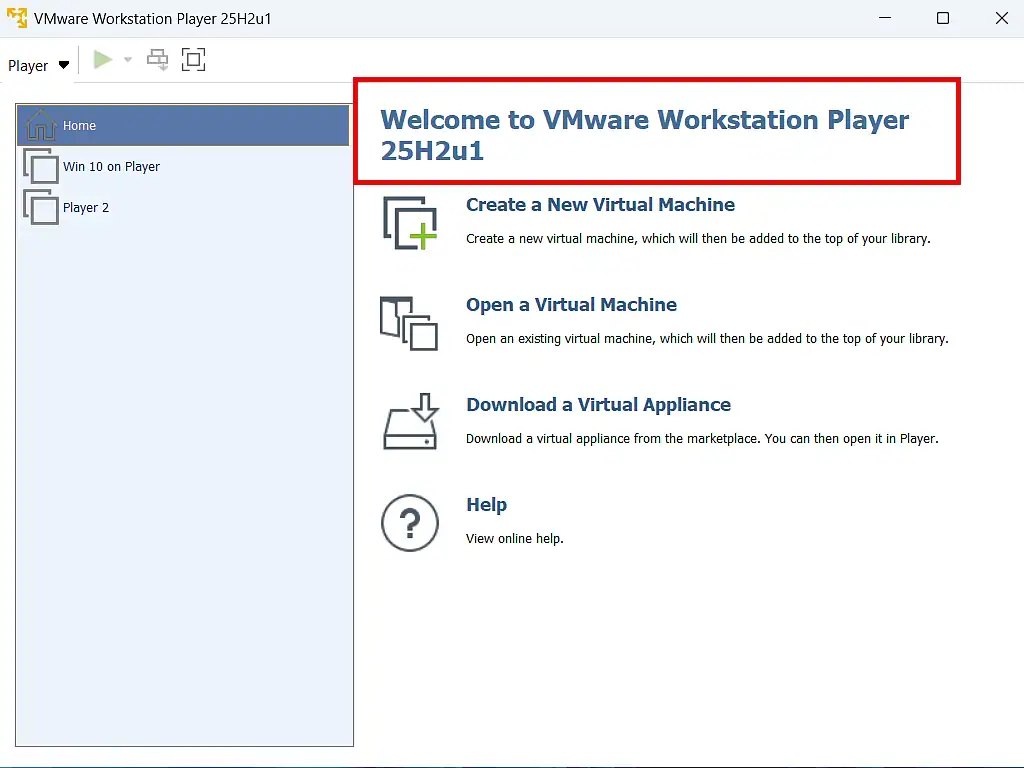
Task: Open the power options dropdown beside Play
Action: coord(127,59)
